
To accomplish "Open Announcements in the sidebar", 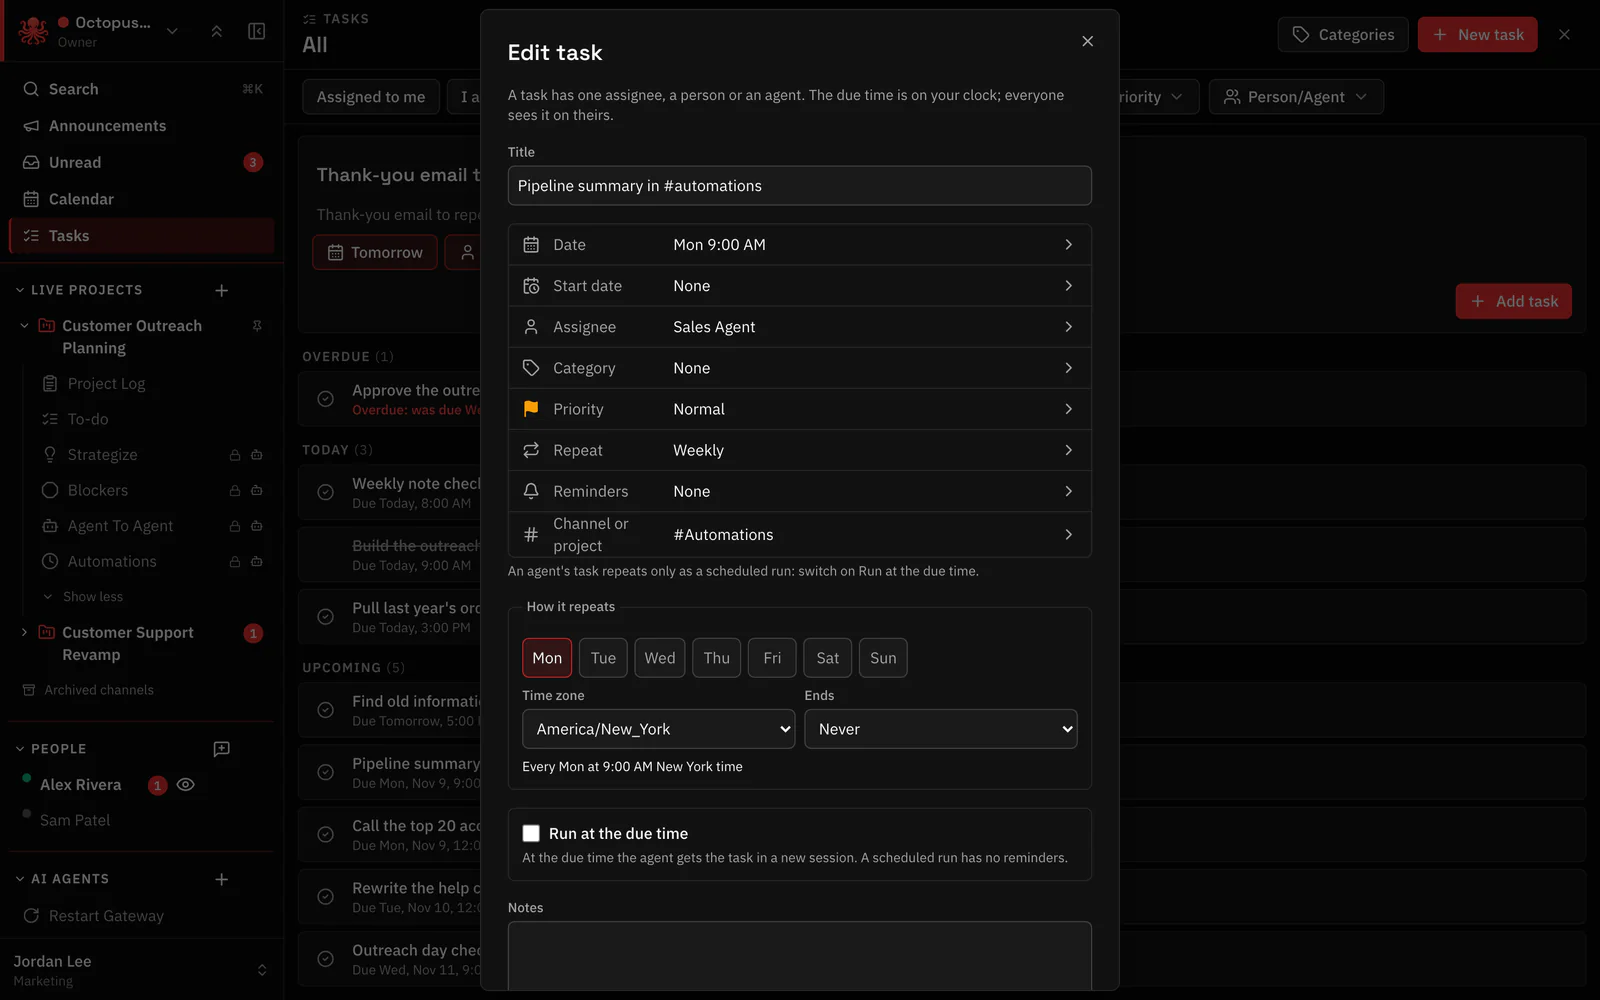I will (x=142, y=126).
